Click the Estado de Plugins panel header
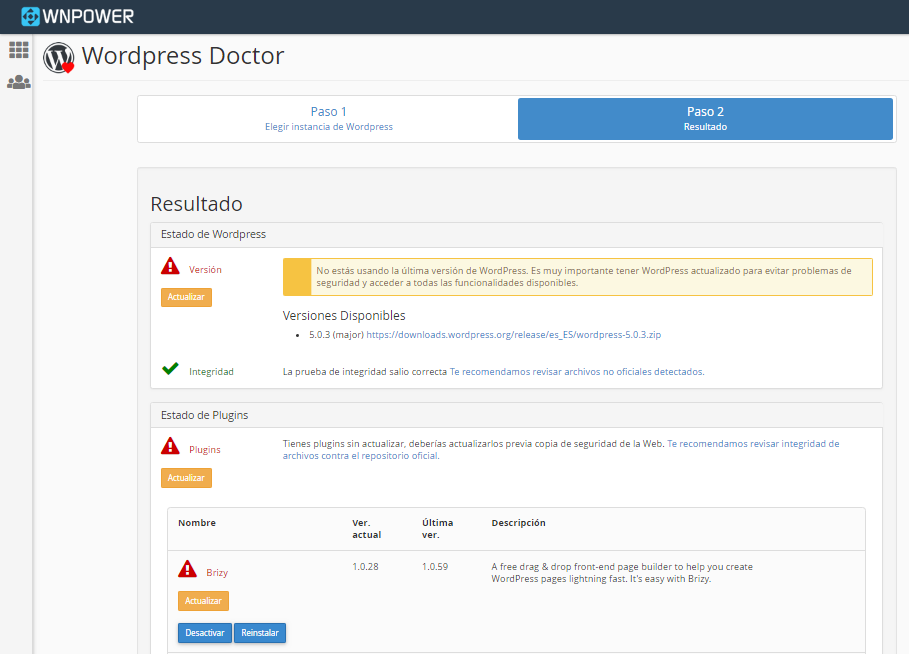Image resolution: width=909 pixels, height=654 pixels. click(x=516, y=416)
